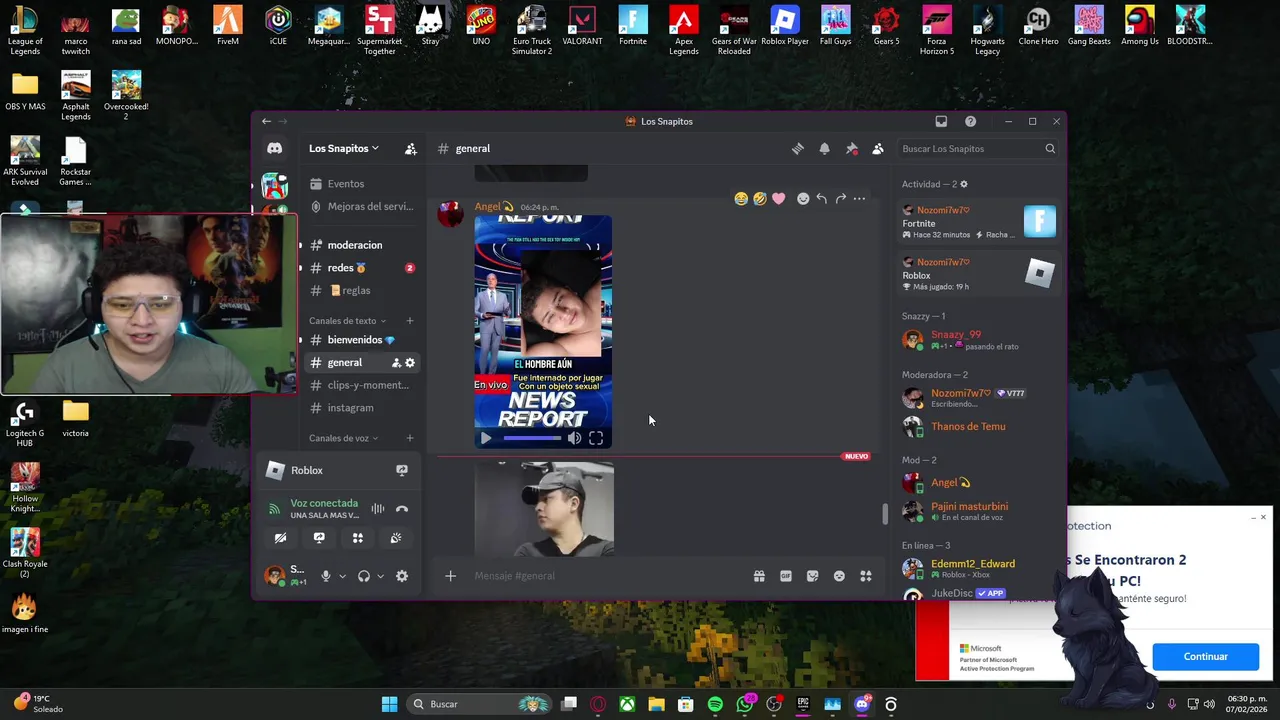Open sticker picker in message bar
Image resolution: width=1280 pixels, height=720 pixels.
(x=812, y=576)
